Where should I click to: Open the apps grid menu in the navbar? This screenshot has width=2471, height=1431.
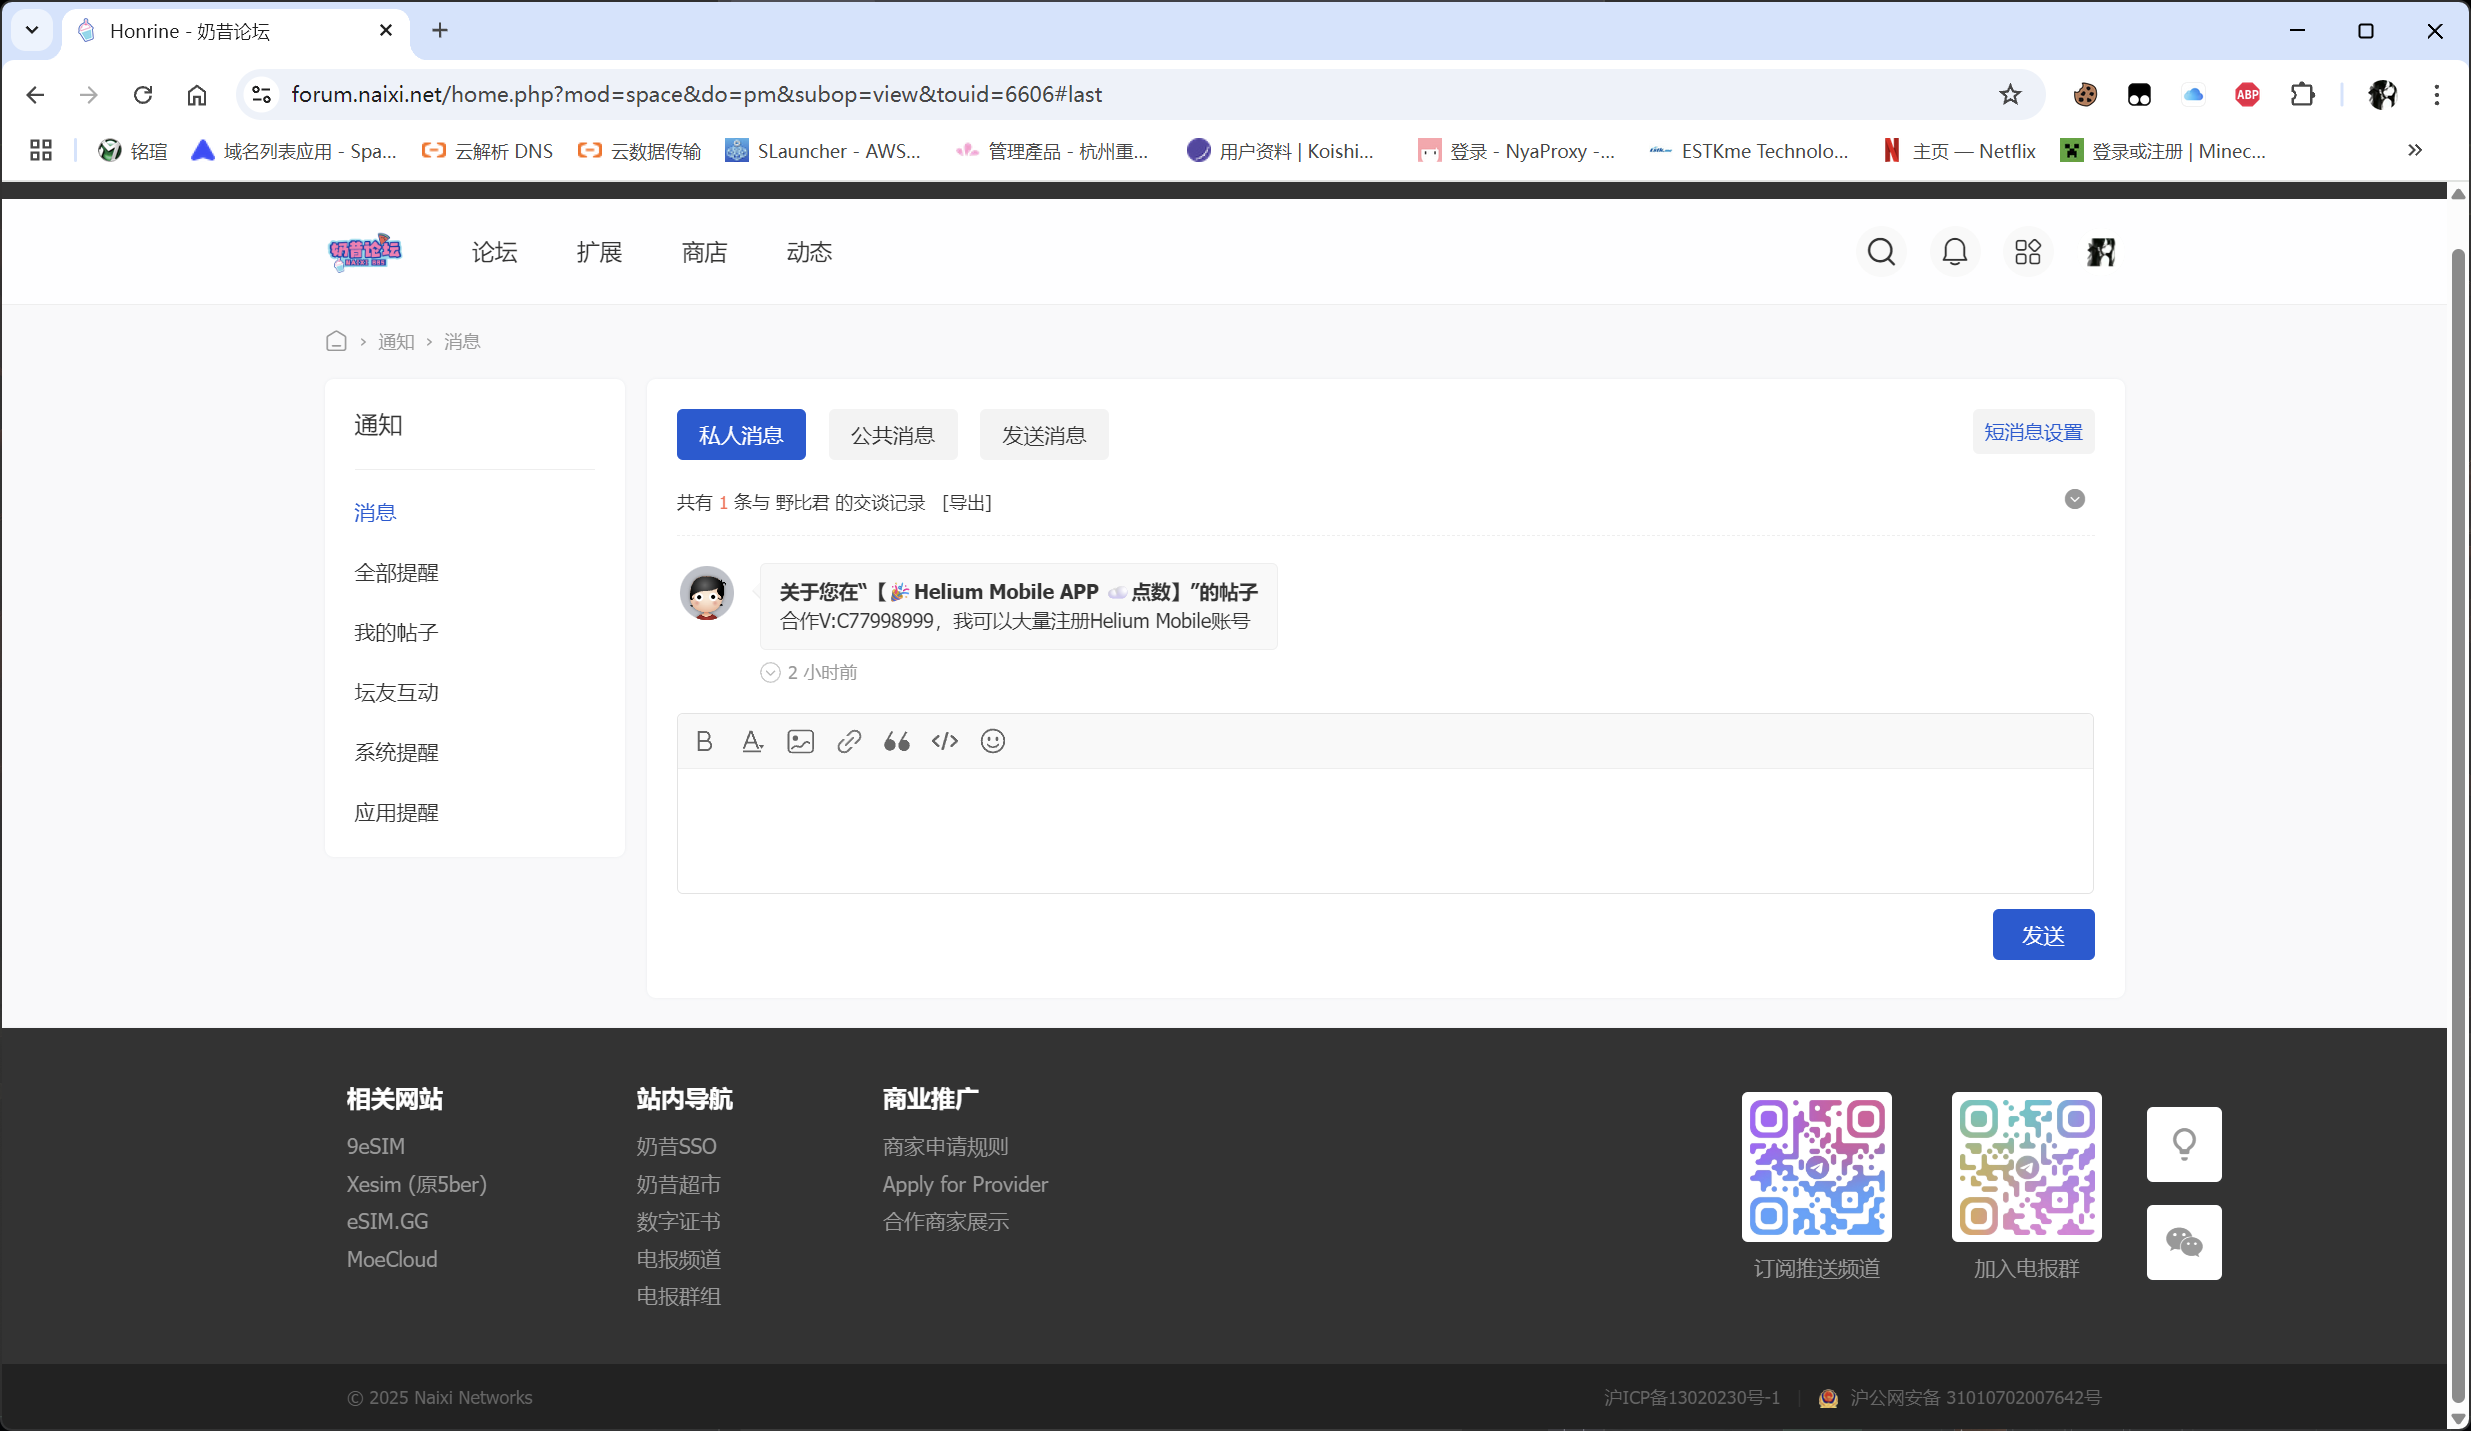click(x=2027, y=251)
